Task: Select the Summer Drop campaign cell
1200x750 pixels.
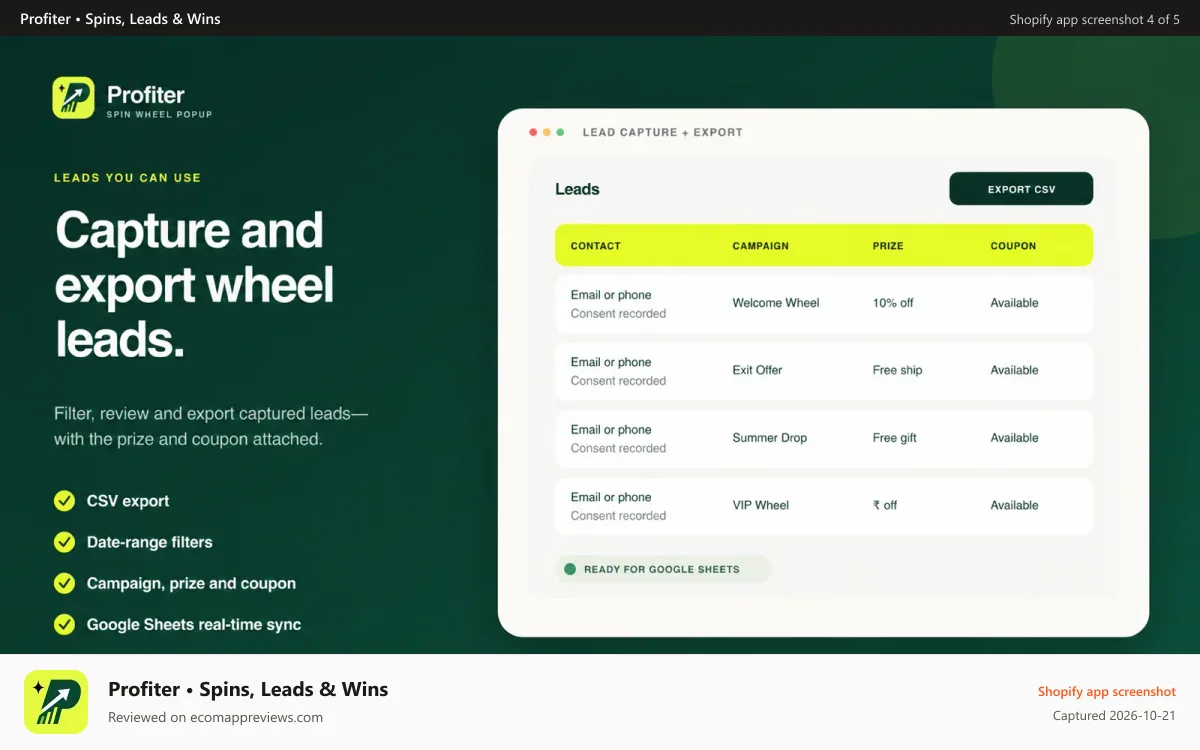Action: [770, 438]
